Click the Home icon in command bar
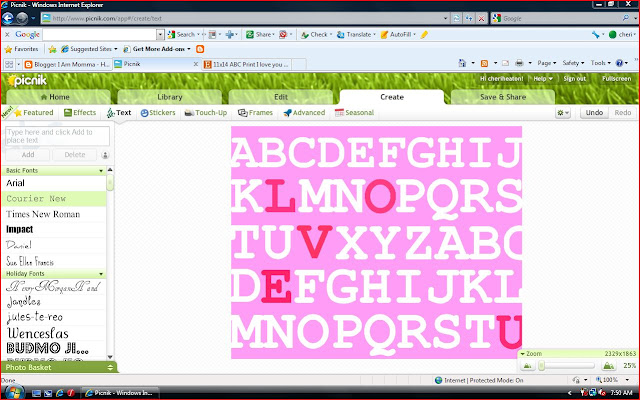The image size is (640, 400). [x=462, y=63]
